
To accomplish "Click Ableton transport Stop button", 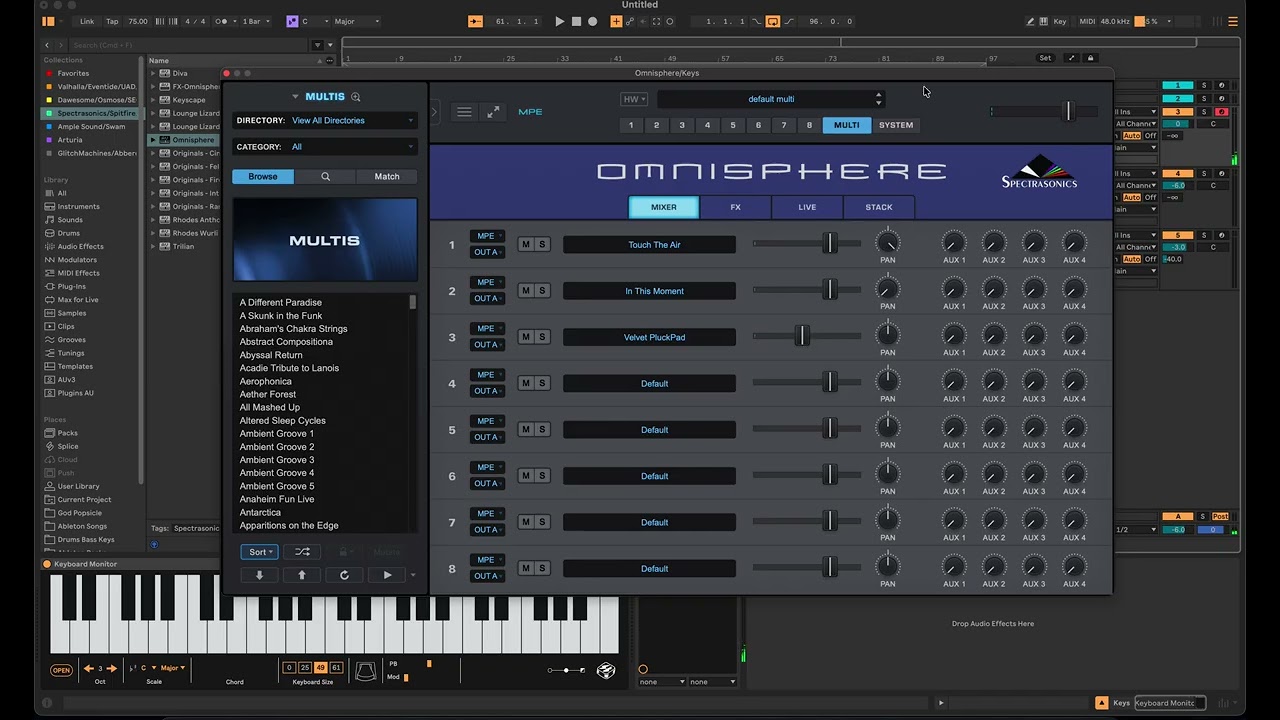I will pyautogui.click(x=576, y=21).
